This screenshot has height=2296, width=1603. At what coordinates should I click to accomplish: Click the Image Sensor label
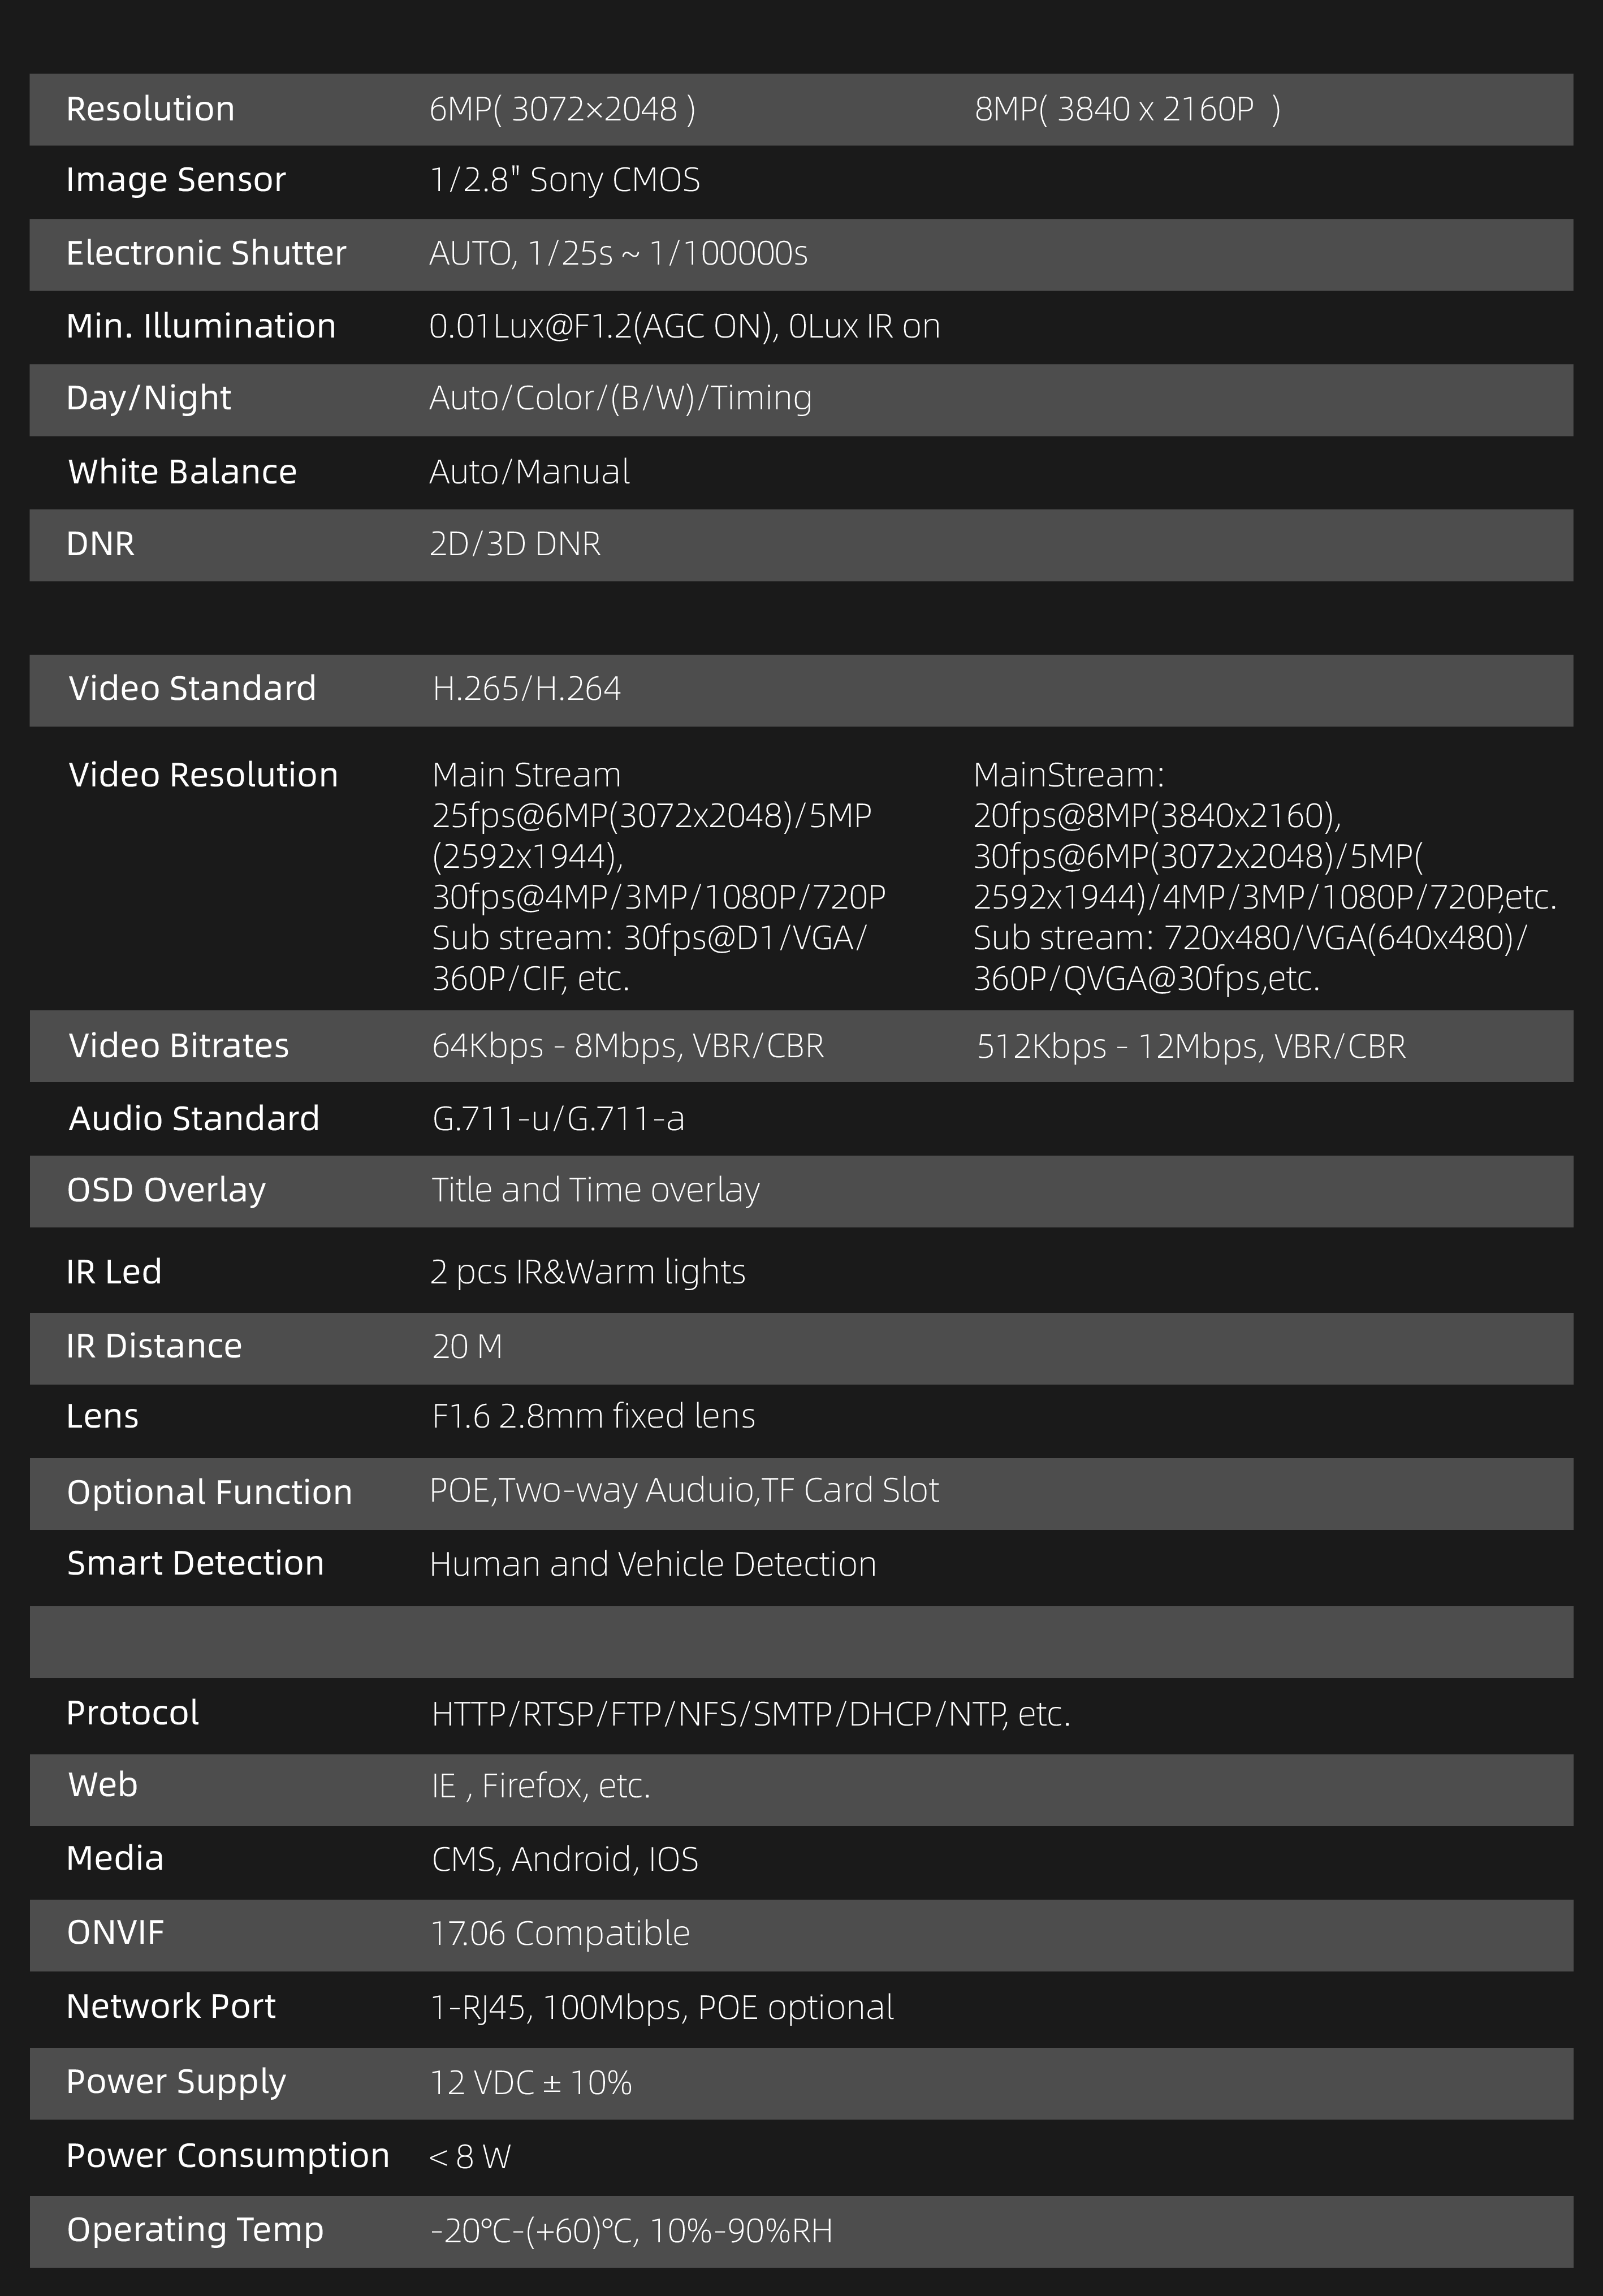coord(176,180)
